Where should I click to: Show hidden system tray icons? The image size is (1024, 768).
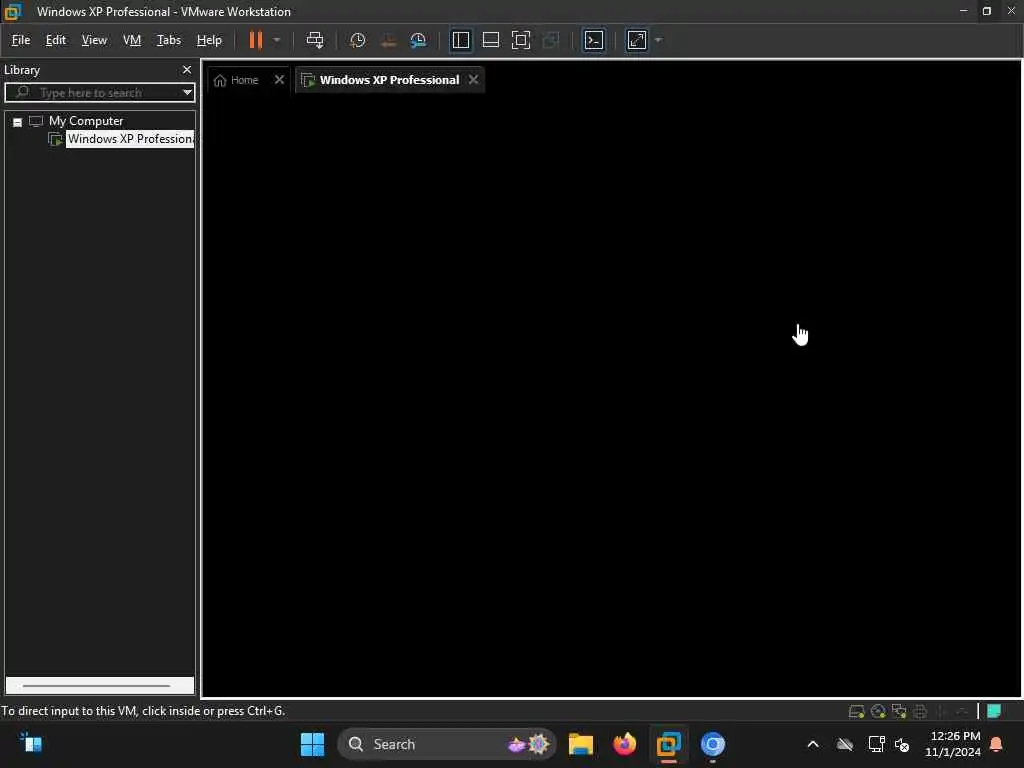tap(812, 744)
